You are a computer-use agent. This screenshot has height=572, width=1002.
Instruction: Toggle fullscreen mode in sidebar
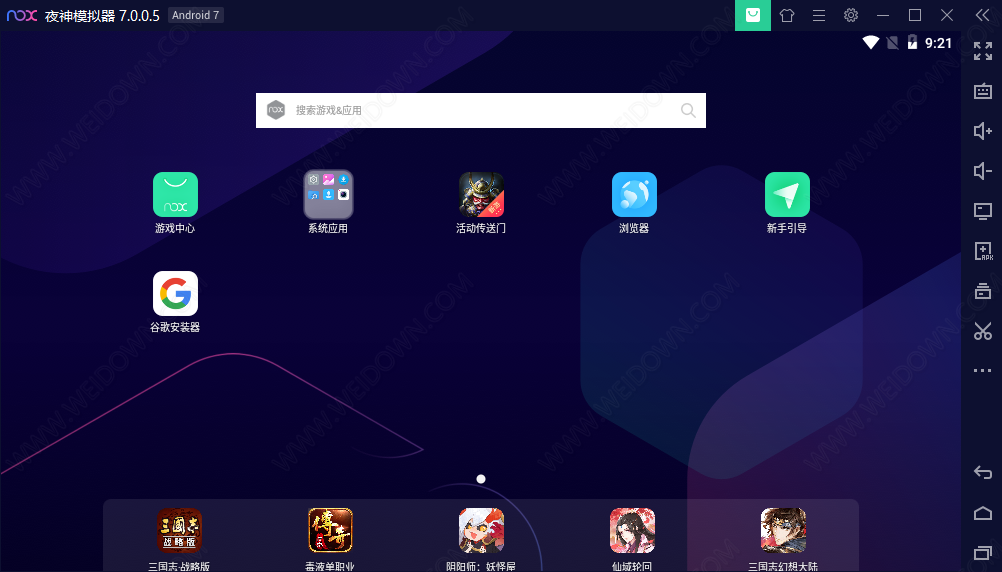tap(983, 51)
